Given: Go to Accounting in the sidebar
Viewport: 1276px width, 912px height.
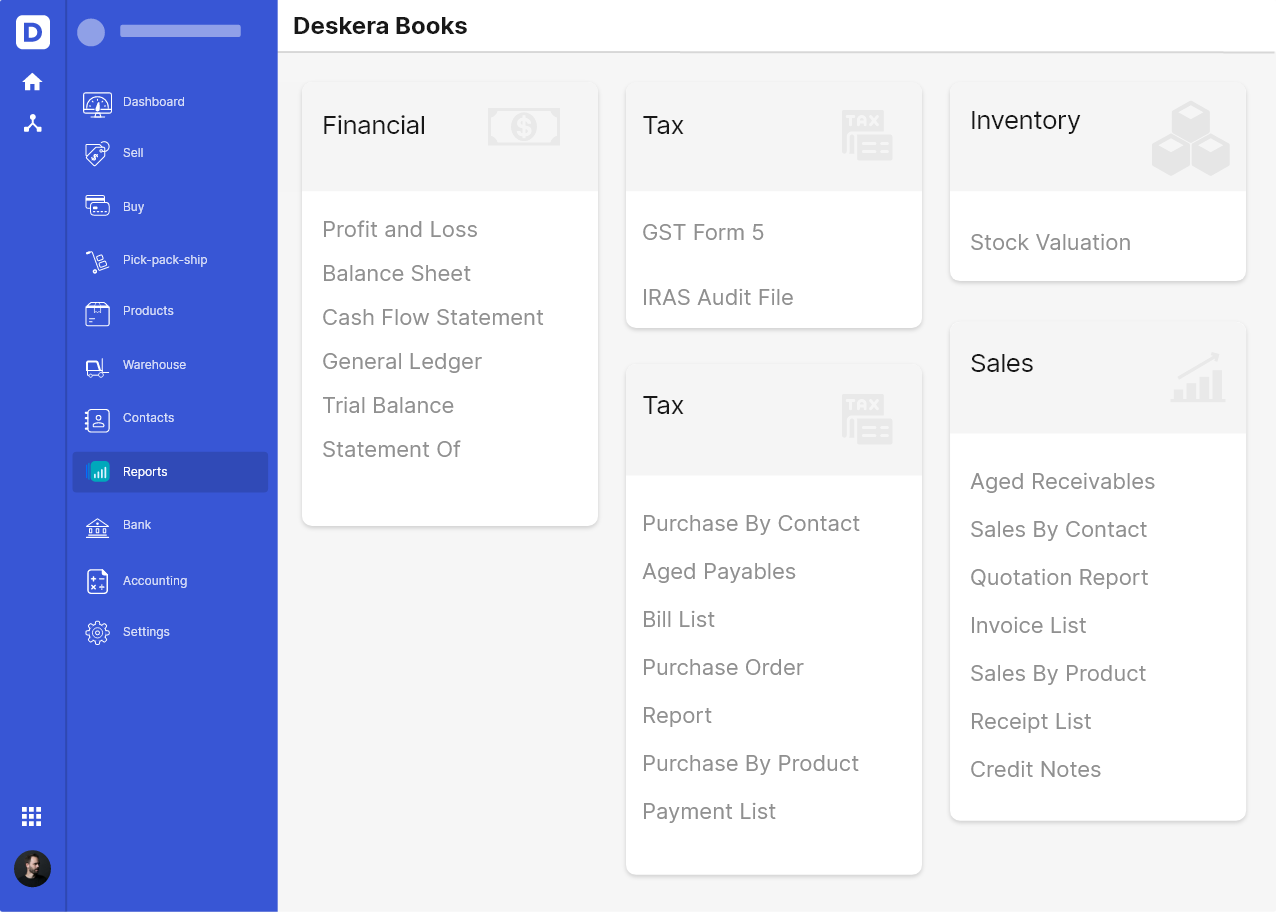Looking at the screenshot, I should point(170,581).
